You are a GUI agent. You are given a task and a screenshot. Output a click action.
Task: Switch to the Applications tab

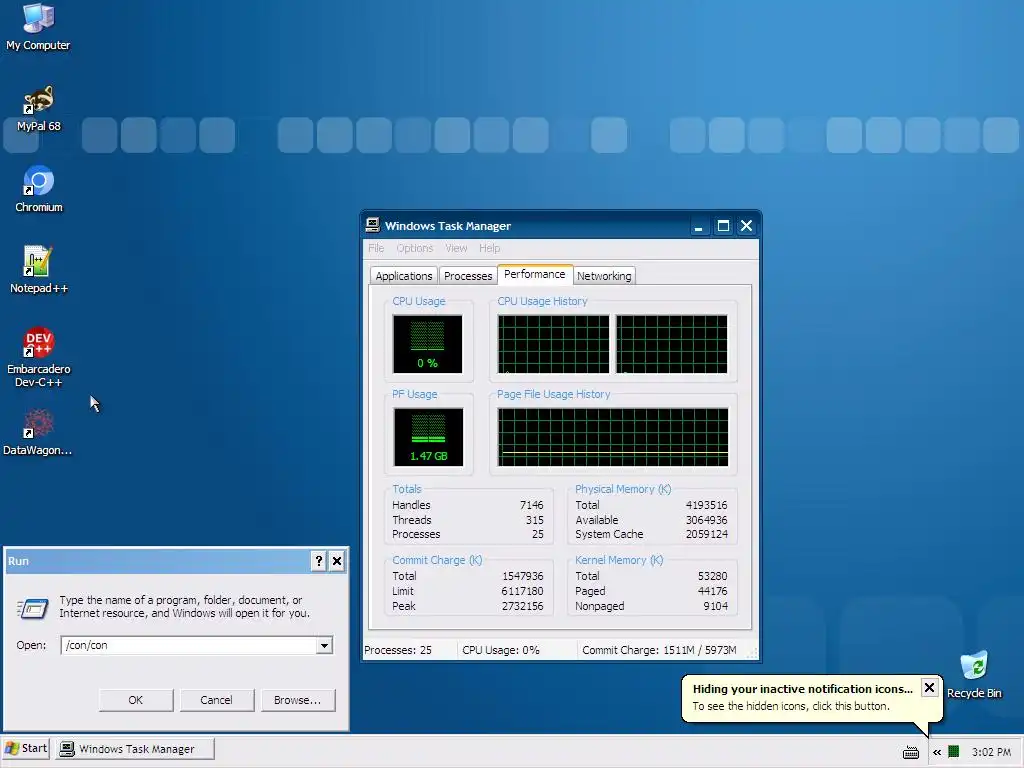point(404,276)
